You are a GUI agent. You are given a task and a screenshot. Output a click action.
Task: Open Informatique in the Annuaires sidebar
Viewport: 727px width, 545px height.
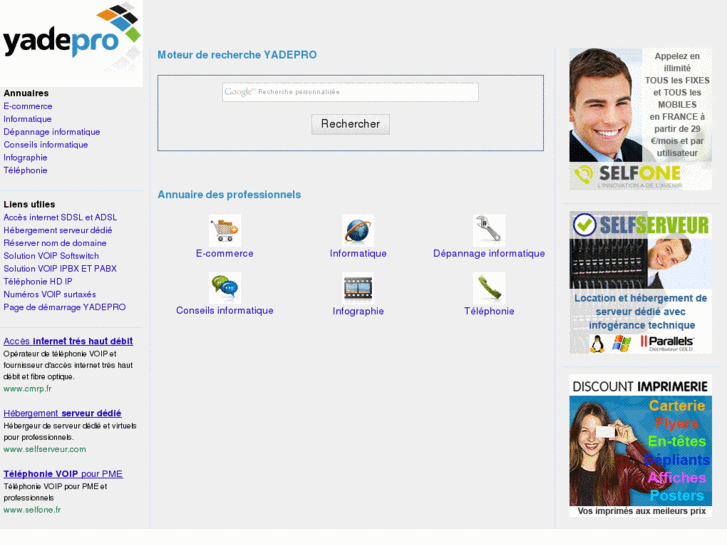27,119
